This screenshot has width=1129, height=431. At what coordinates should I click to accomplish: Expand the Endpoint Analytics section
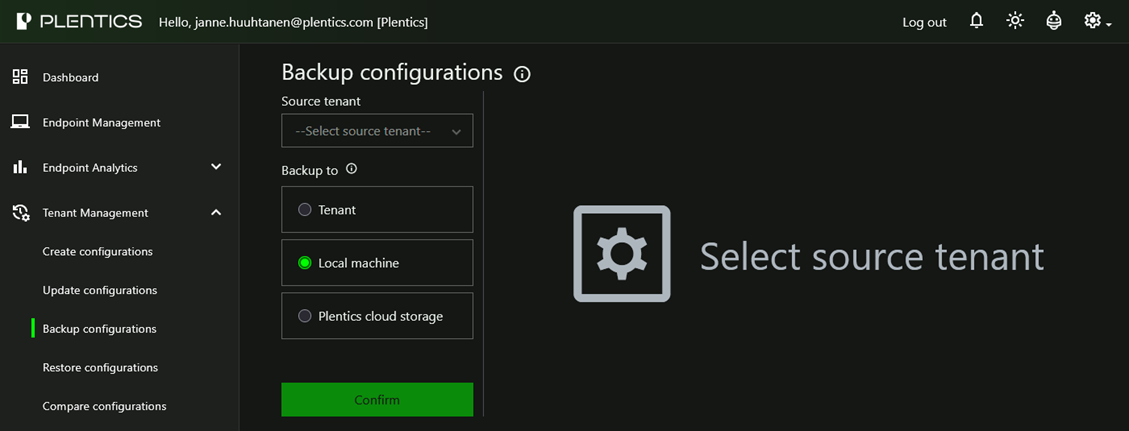coord(216,167)
